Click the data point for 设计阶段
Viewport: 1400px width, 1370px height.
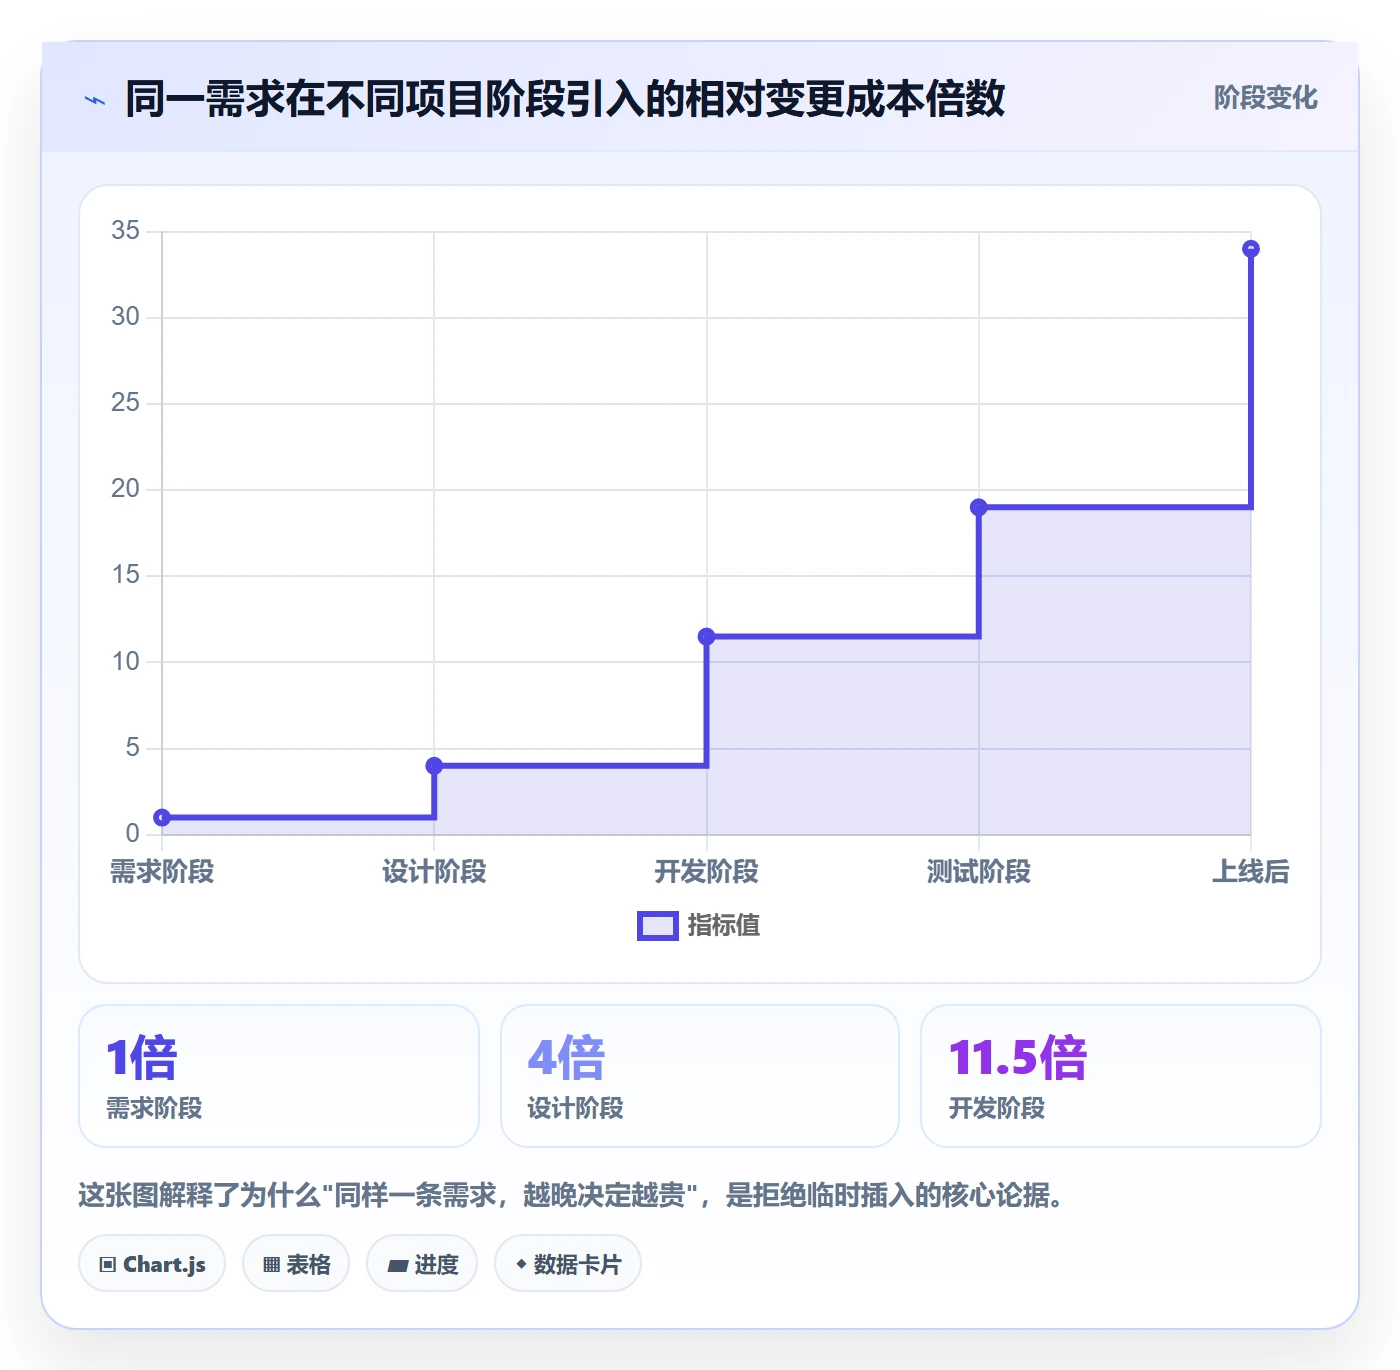(434, 766)
